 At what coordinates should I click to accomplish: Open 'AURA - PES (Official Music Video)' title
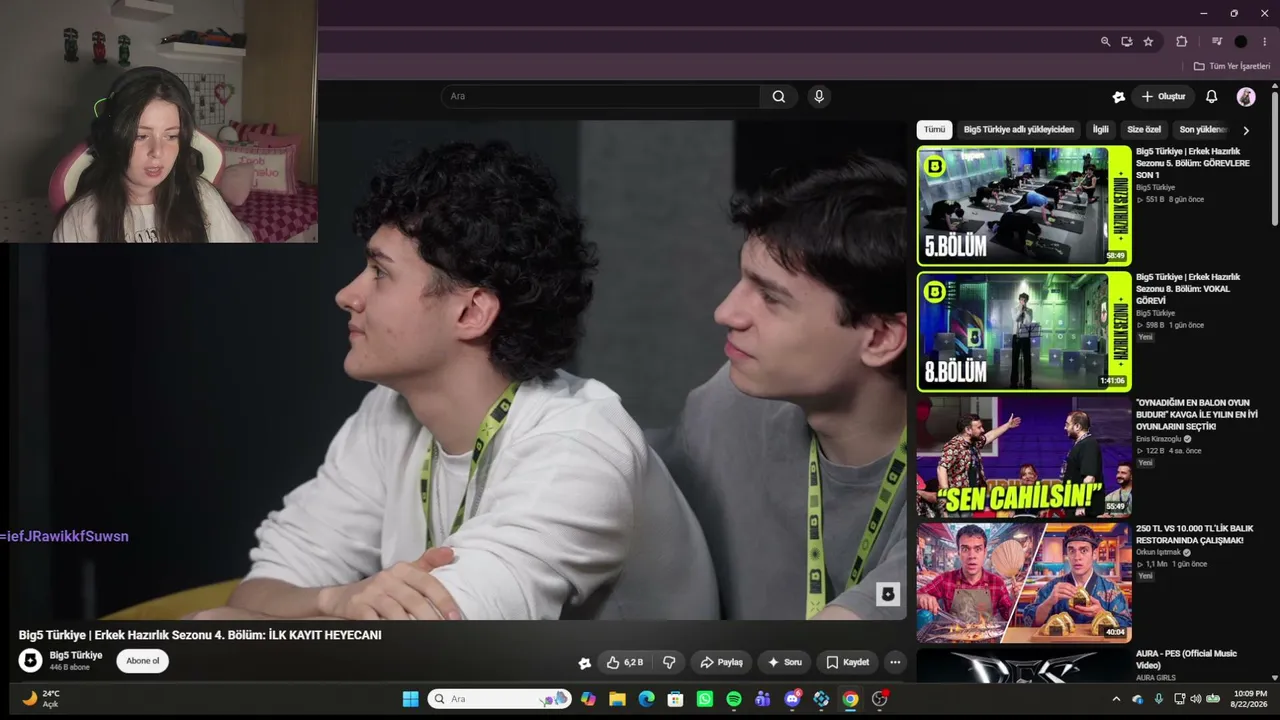tap(1186, 660)
